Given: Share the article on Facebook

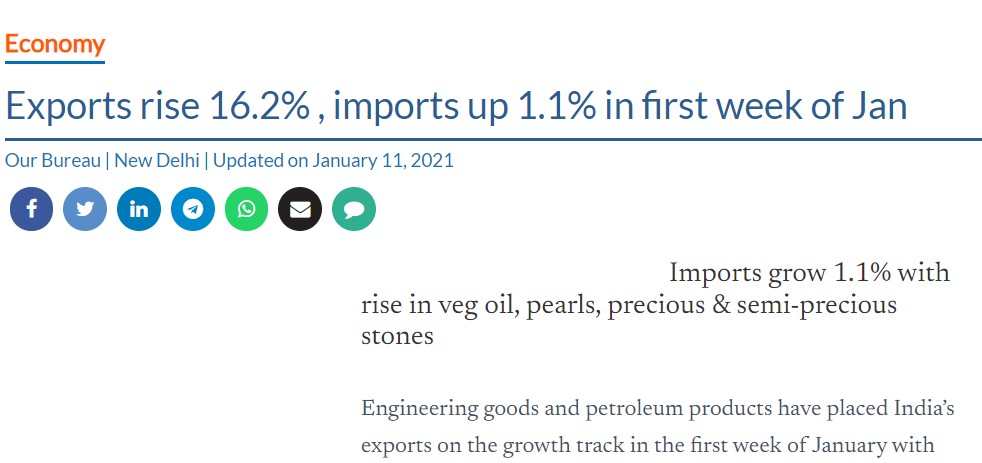Looking at the screenshot, I should [x=31, y=209].
